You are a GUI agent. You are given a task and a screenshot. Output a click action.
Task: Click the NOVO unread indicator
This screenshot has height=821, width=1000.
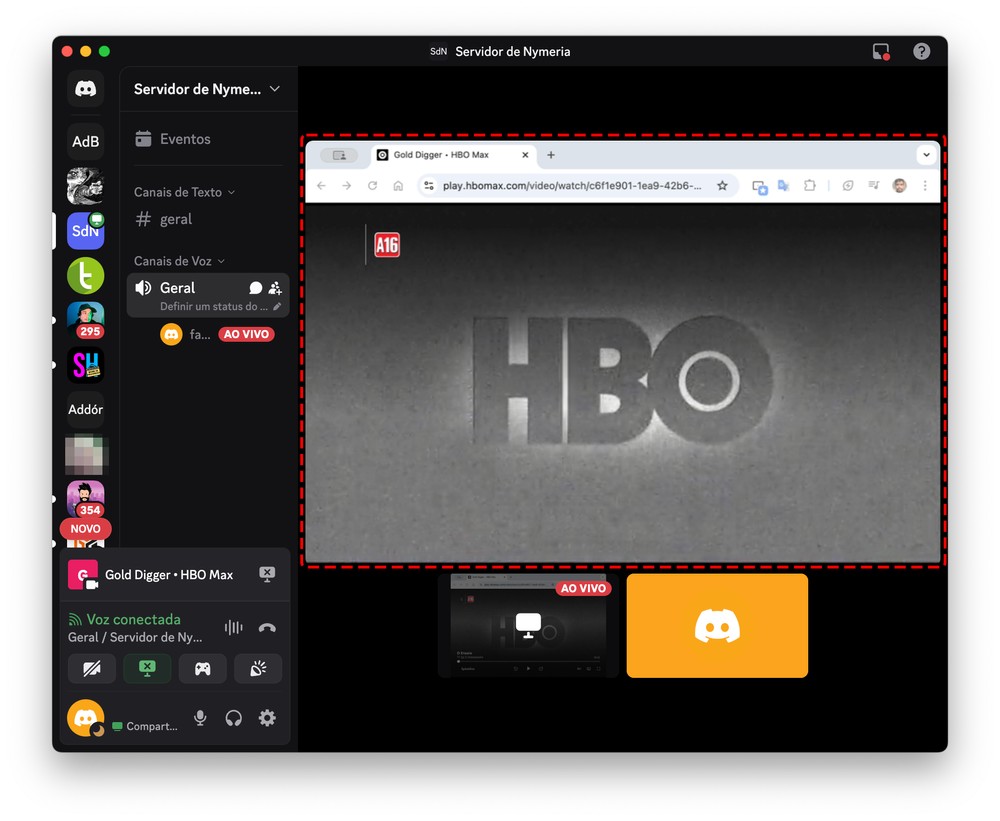pyautogui.click(x=86, y=529)
